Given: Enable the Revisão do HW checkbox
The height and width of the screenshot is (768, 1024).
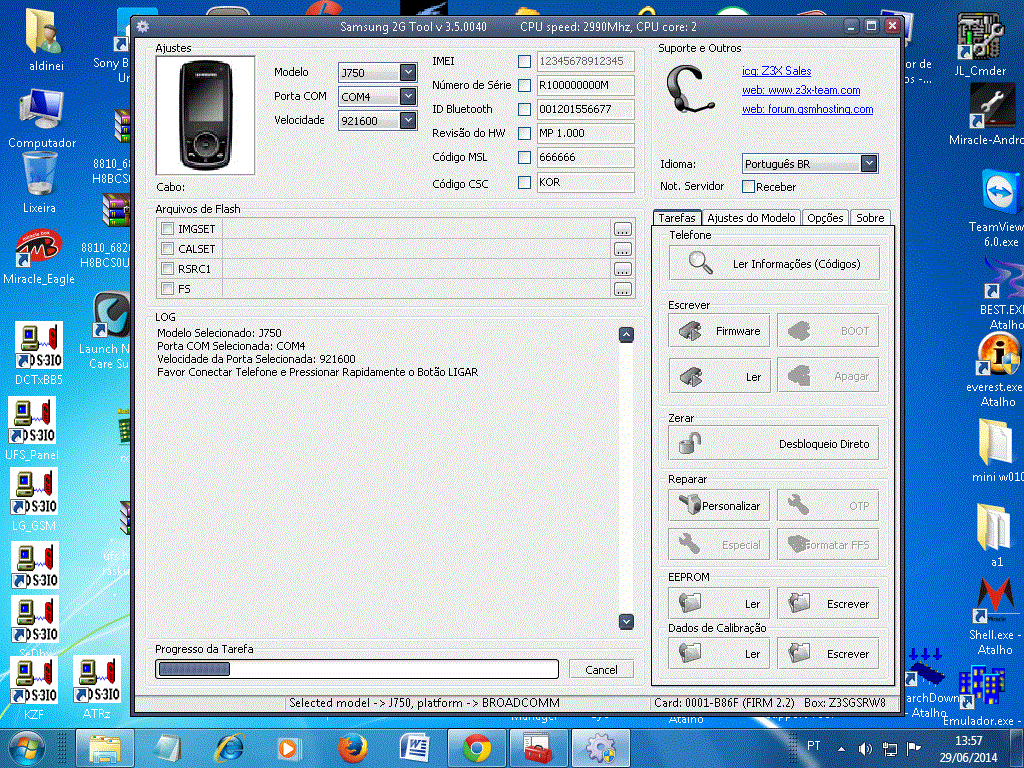Looking at the screenshot, I should (524, 133).
